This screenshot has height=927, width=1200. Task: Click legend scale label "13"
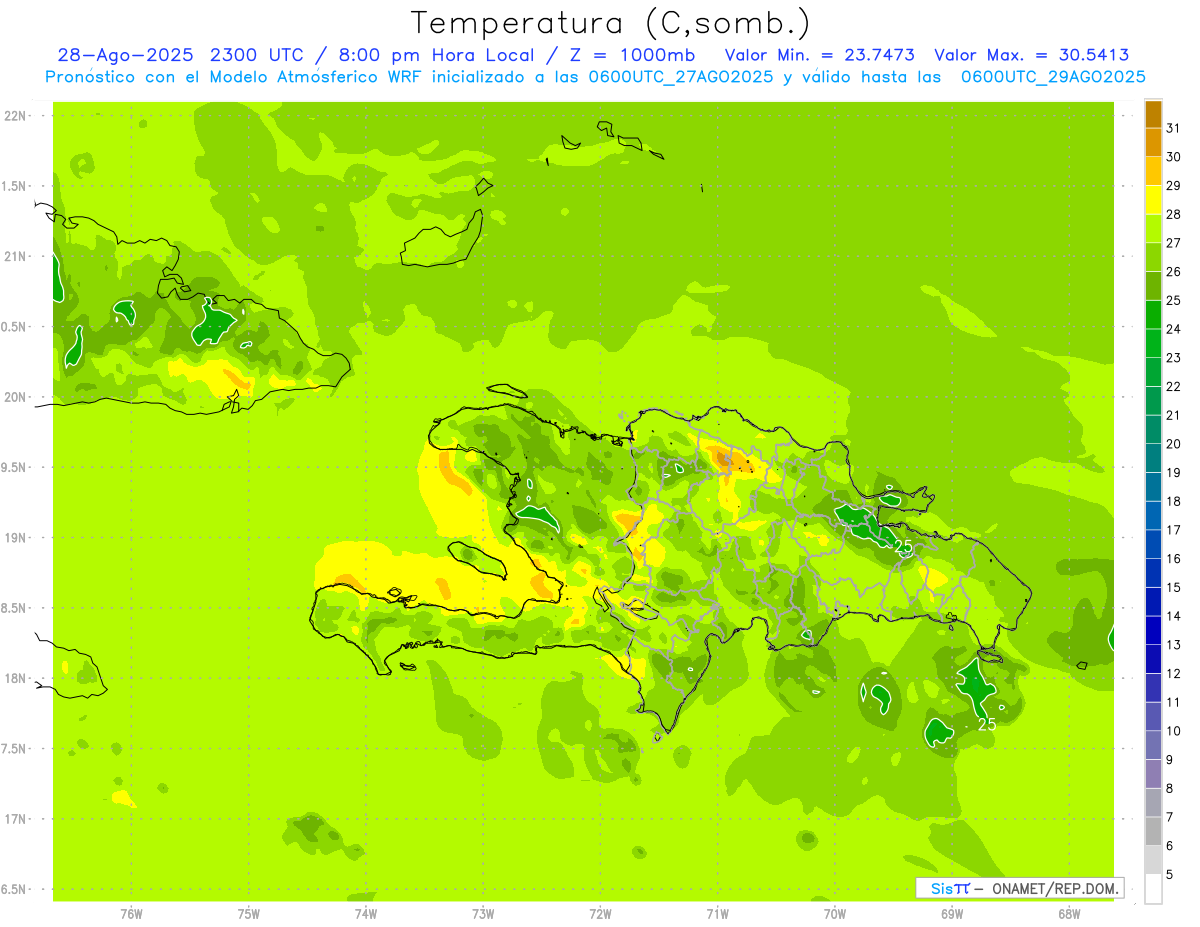coord(1173,645)
